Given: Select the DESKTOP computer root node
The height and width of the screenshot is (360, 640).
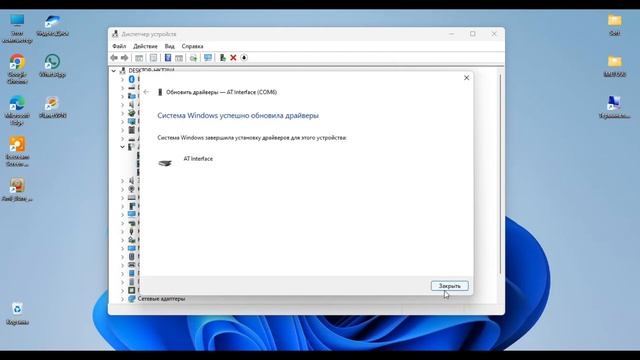Looking at the screenshot, I should (151, 71).
